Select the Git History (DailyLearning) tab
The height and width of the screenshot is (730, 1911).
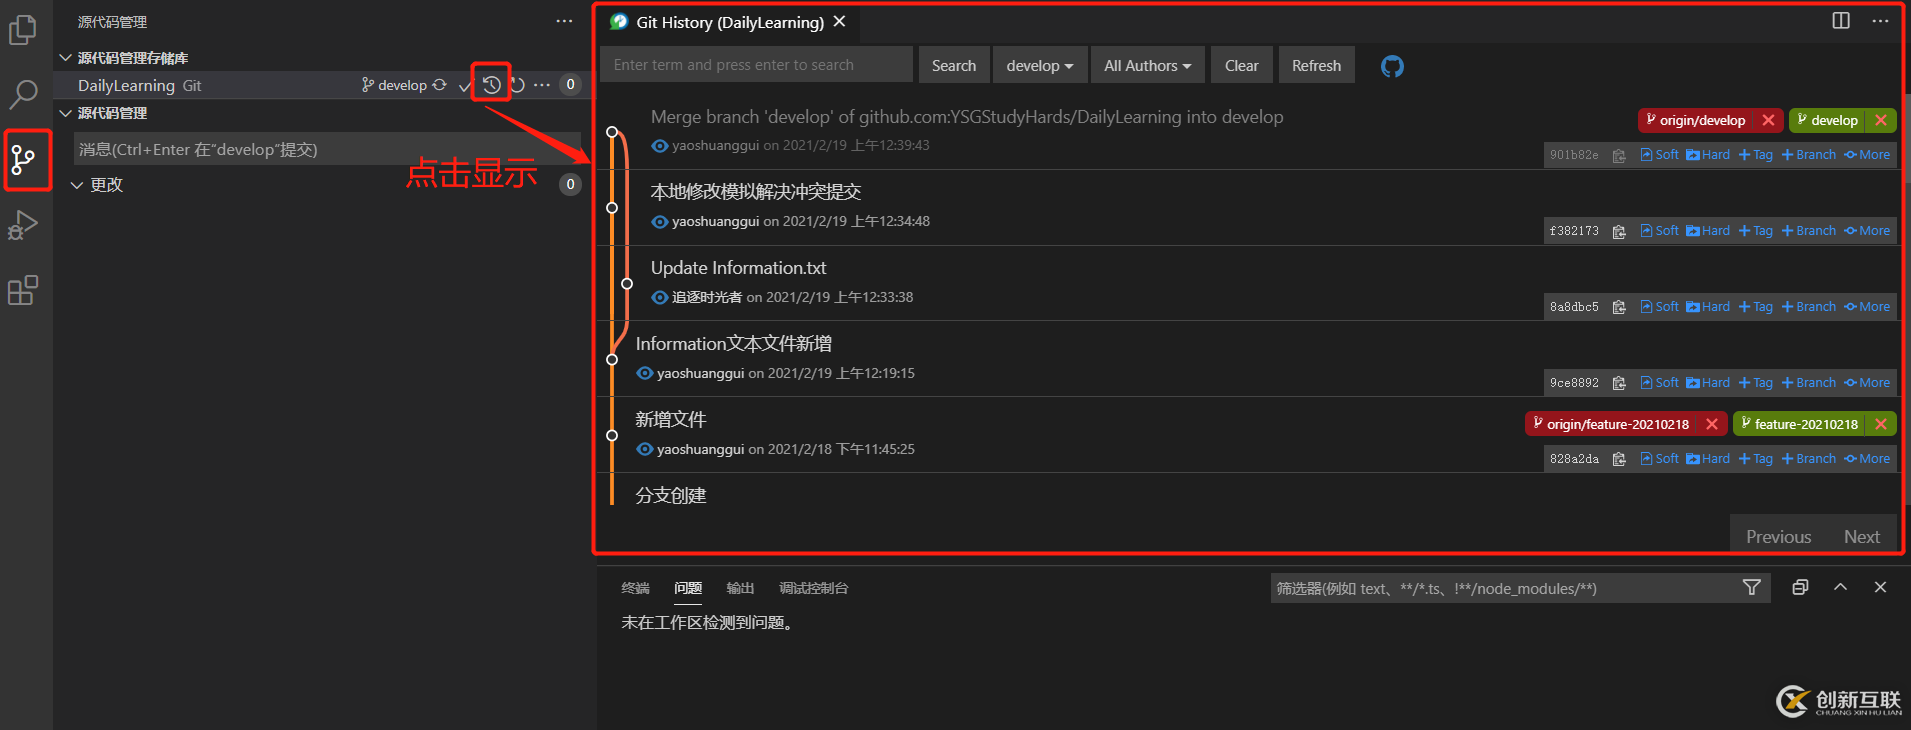tap(730, 22)
